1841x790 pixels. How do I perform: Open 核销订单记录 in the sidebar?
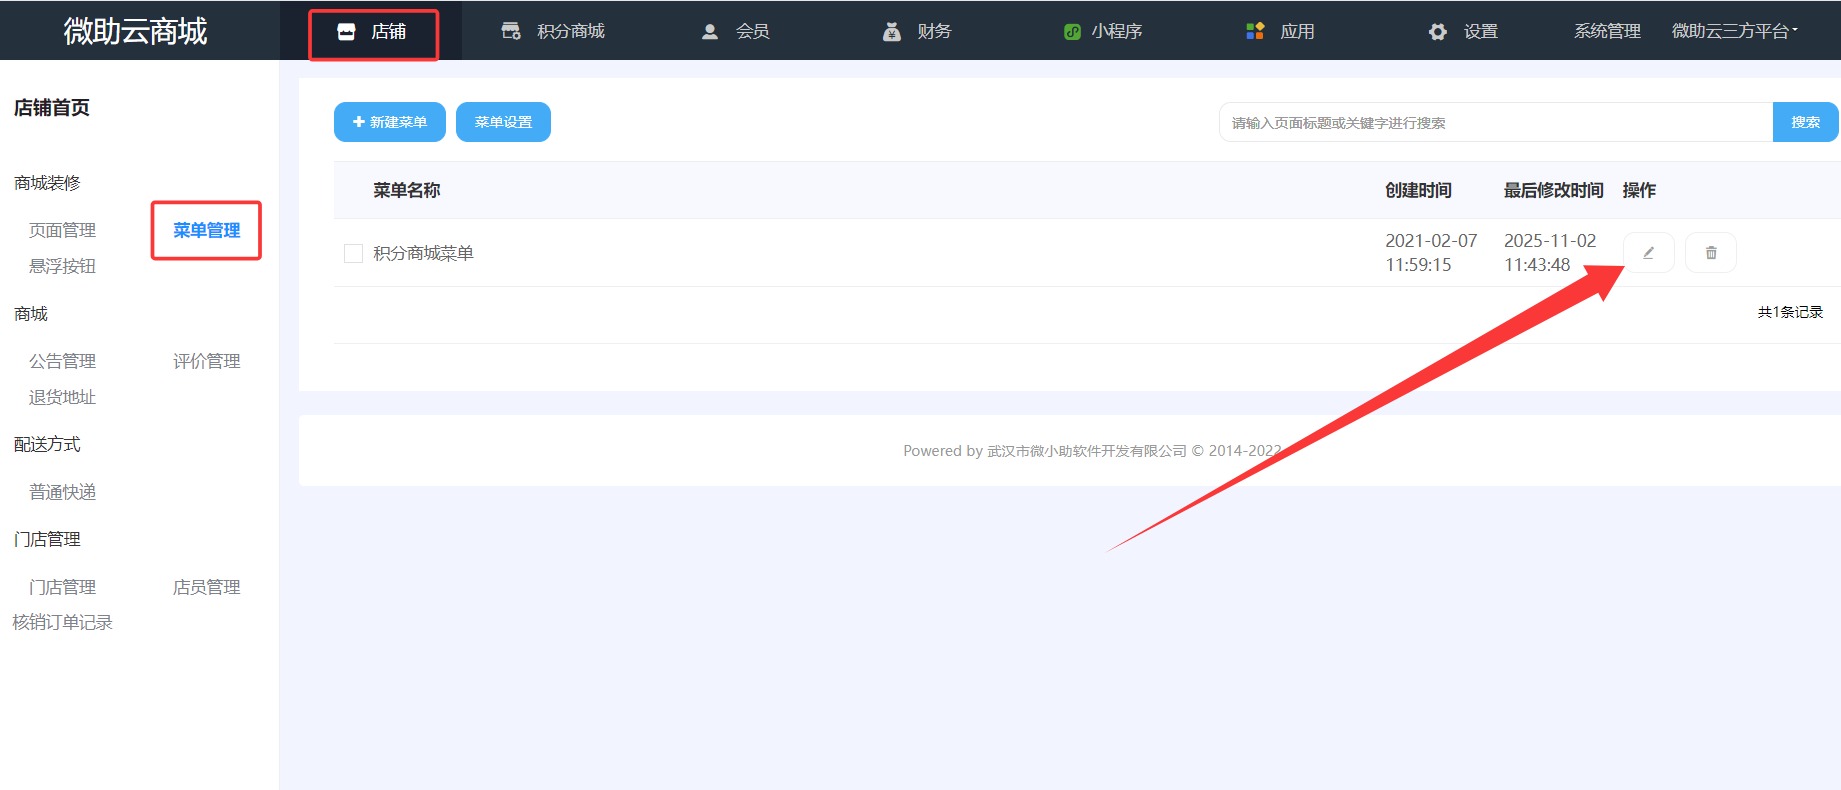(62, 622)
